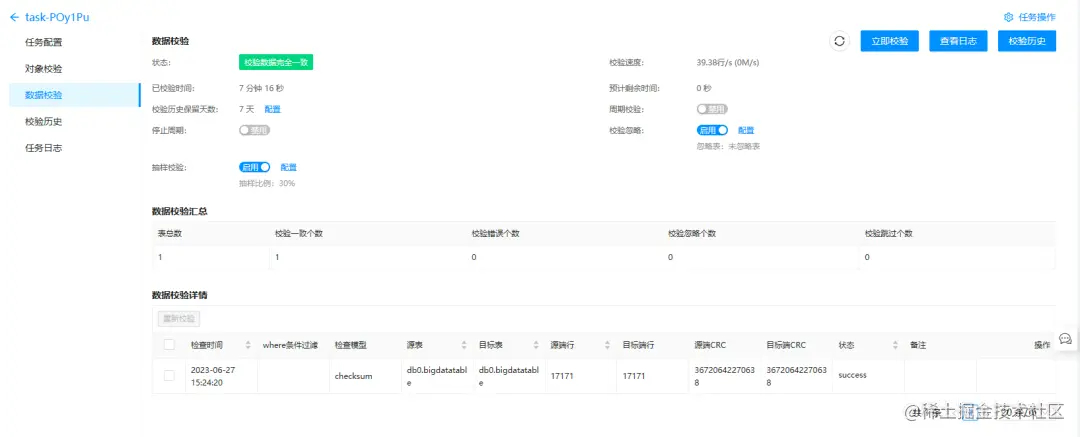
Task: Click the blue 校验历史 button
Action: pyautogui.click(x=1027, y=41)
